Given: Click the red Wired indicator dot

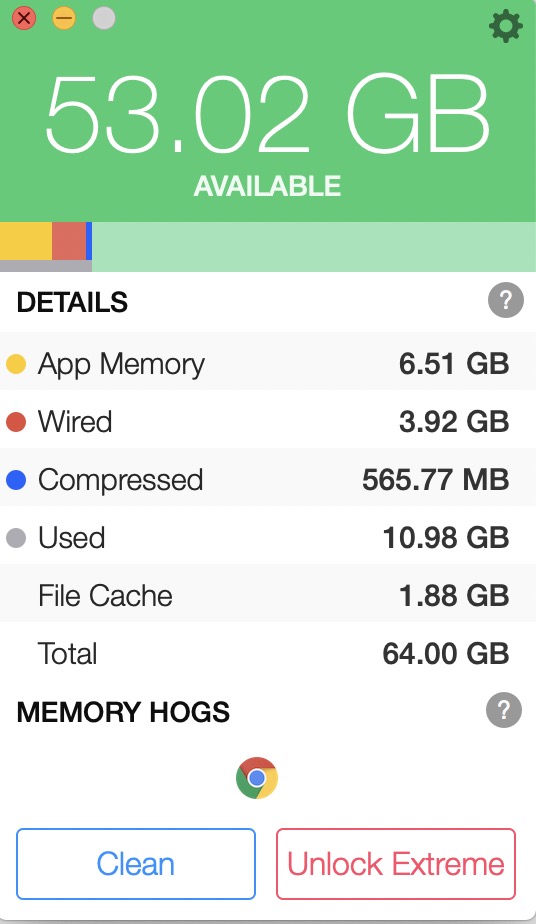Looking at the screenshot, I should coord(16,422).
